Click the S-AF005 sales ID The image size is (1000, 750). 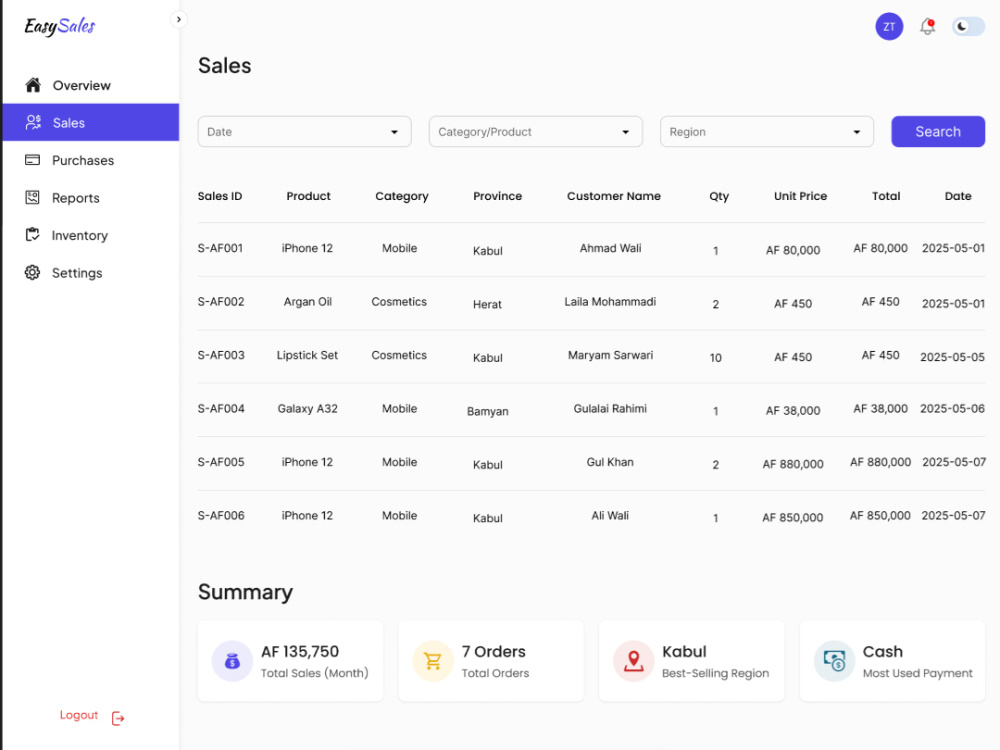click(221, 462)
